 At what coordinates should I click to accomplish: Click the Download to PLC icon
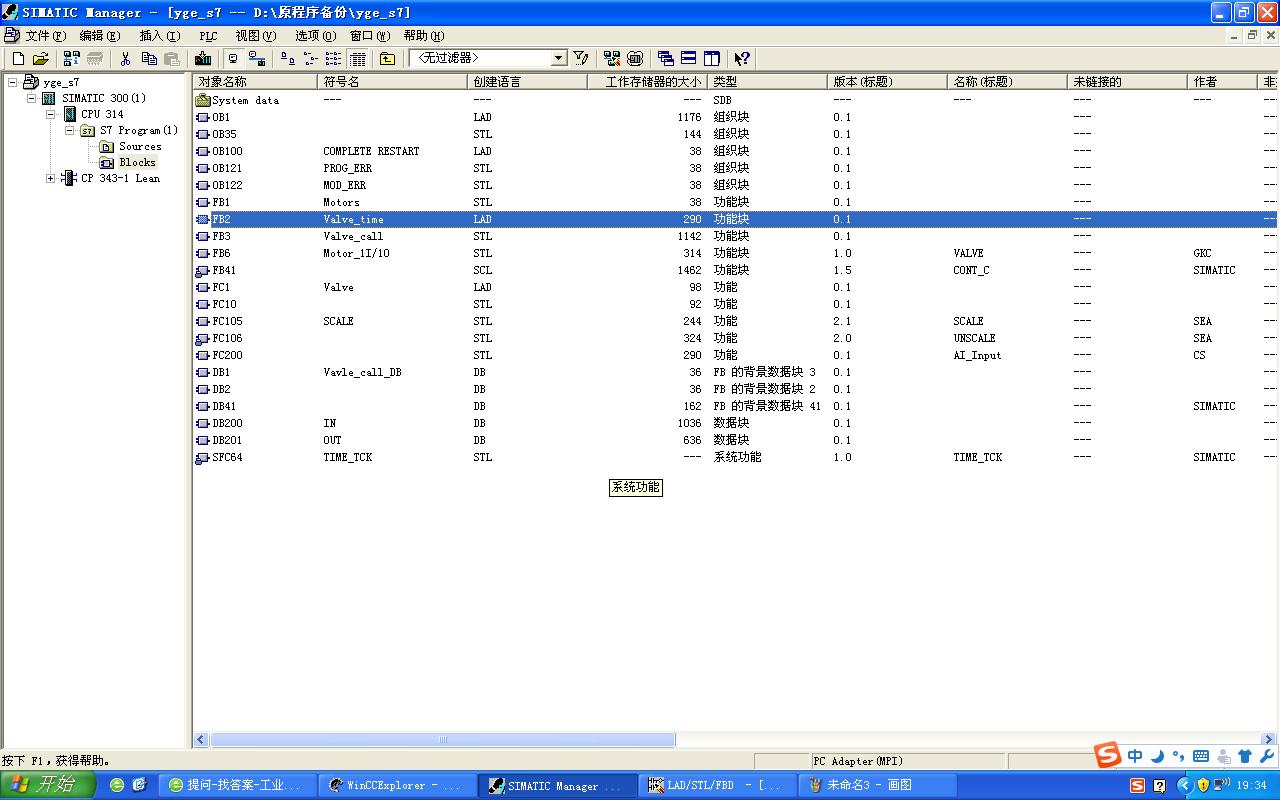[204, 59]
